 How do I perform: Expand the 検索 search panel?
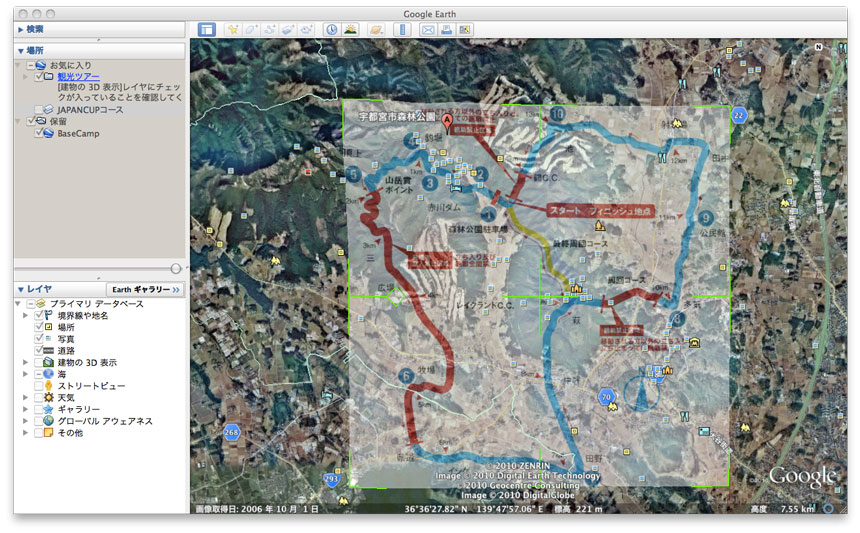21,30
